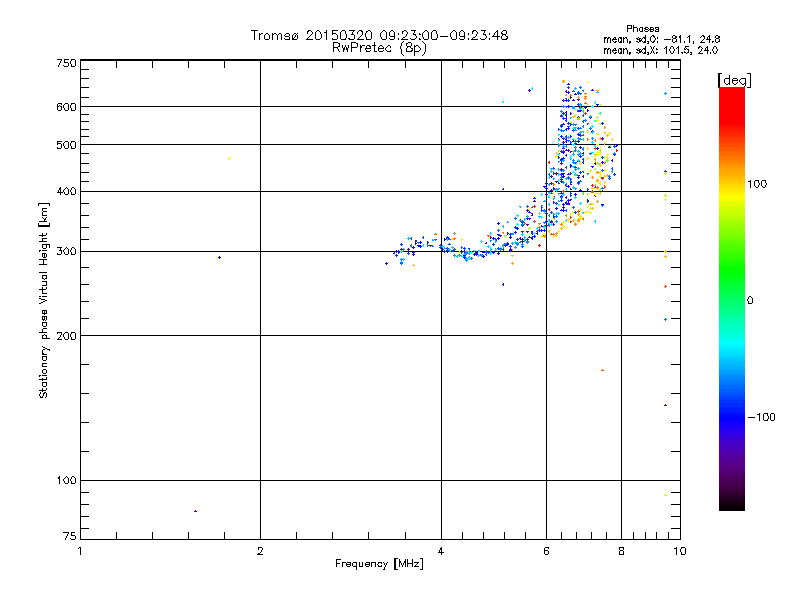
Task: Click 'mean, sd,O: -81.1, 24.8' text
Action: coord(662,39)
